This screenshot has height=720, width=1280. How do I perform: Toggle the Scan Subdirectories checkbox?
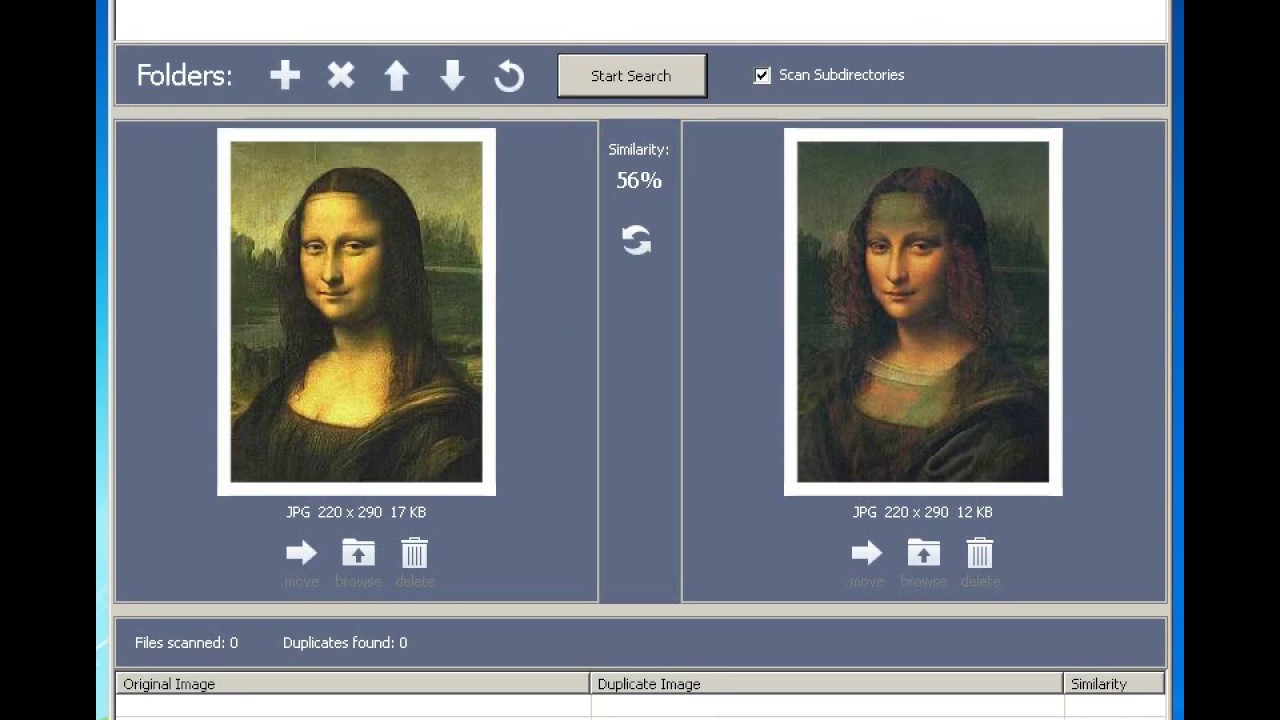763,75
